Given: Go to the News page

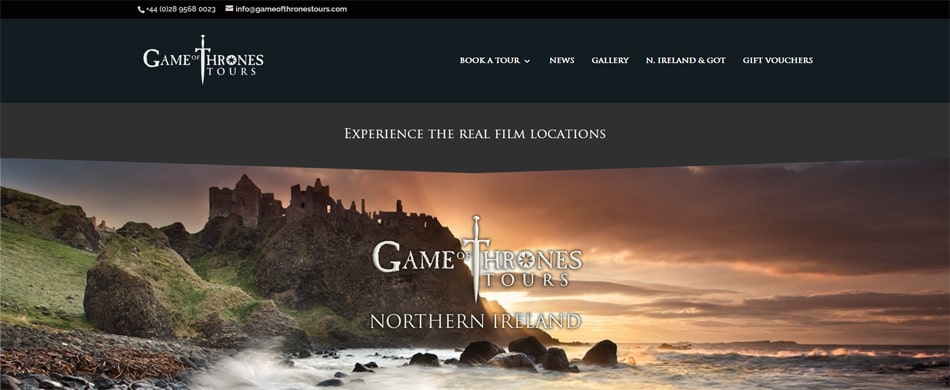Looking at the screenshot, I should pos(562,61).
